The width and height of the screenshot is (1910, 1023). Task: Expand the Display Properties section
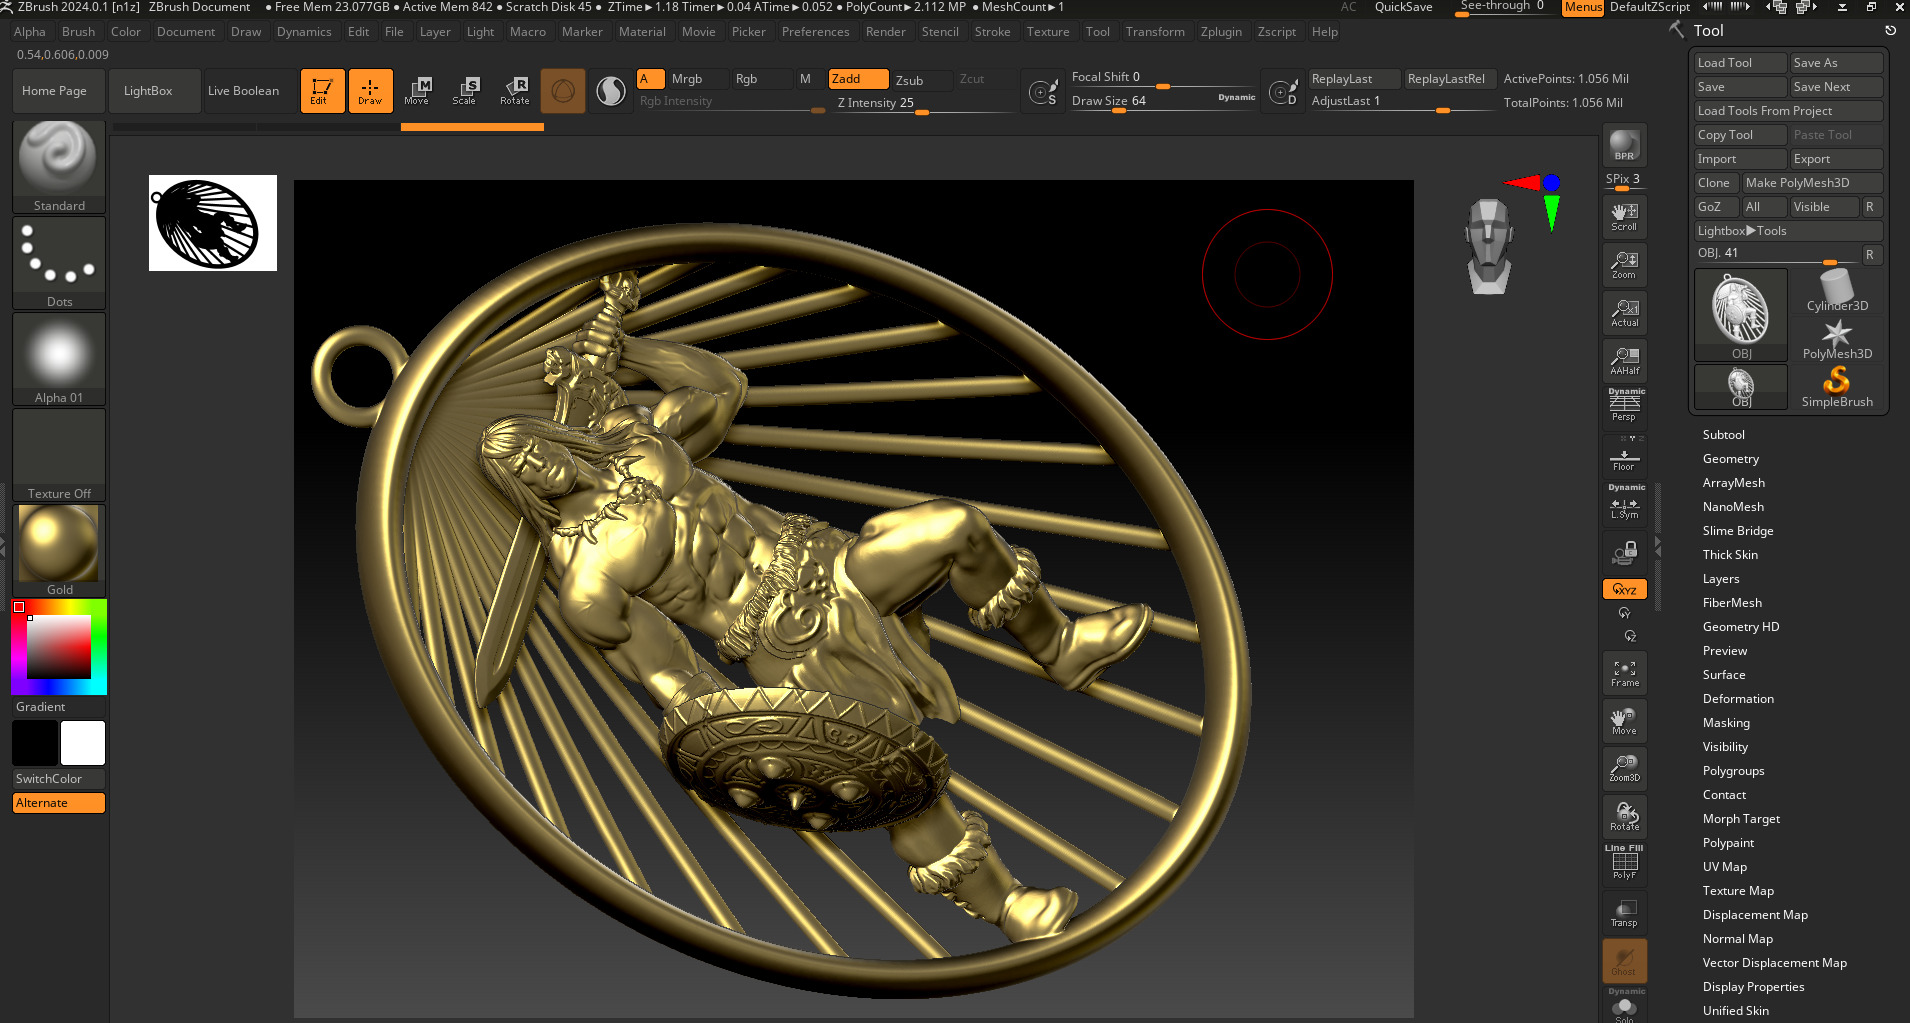pos(1753,987)
